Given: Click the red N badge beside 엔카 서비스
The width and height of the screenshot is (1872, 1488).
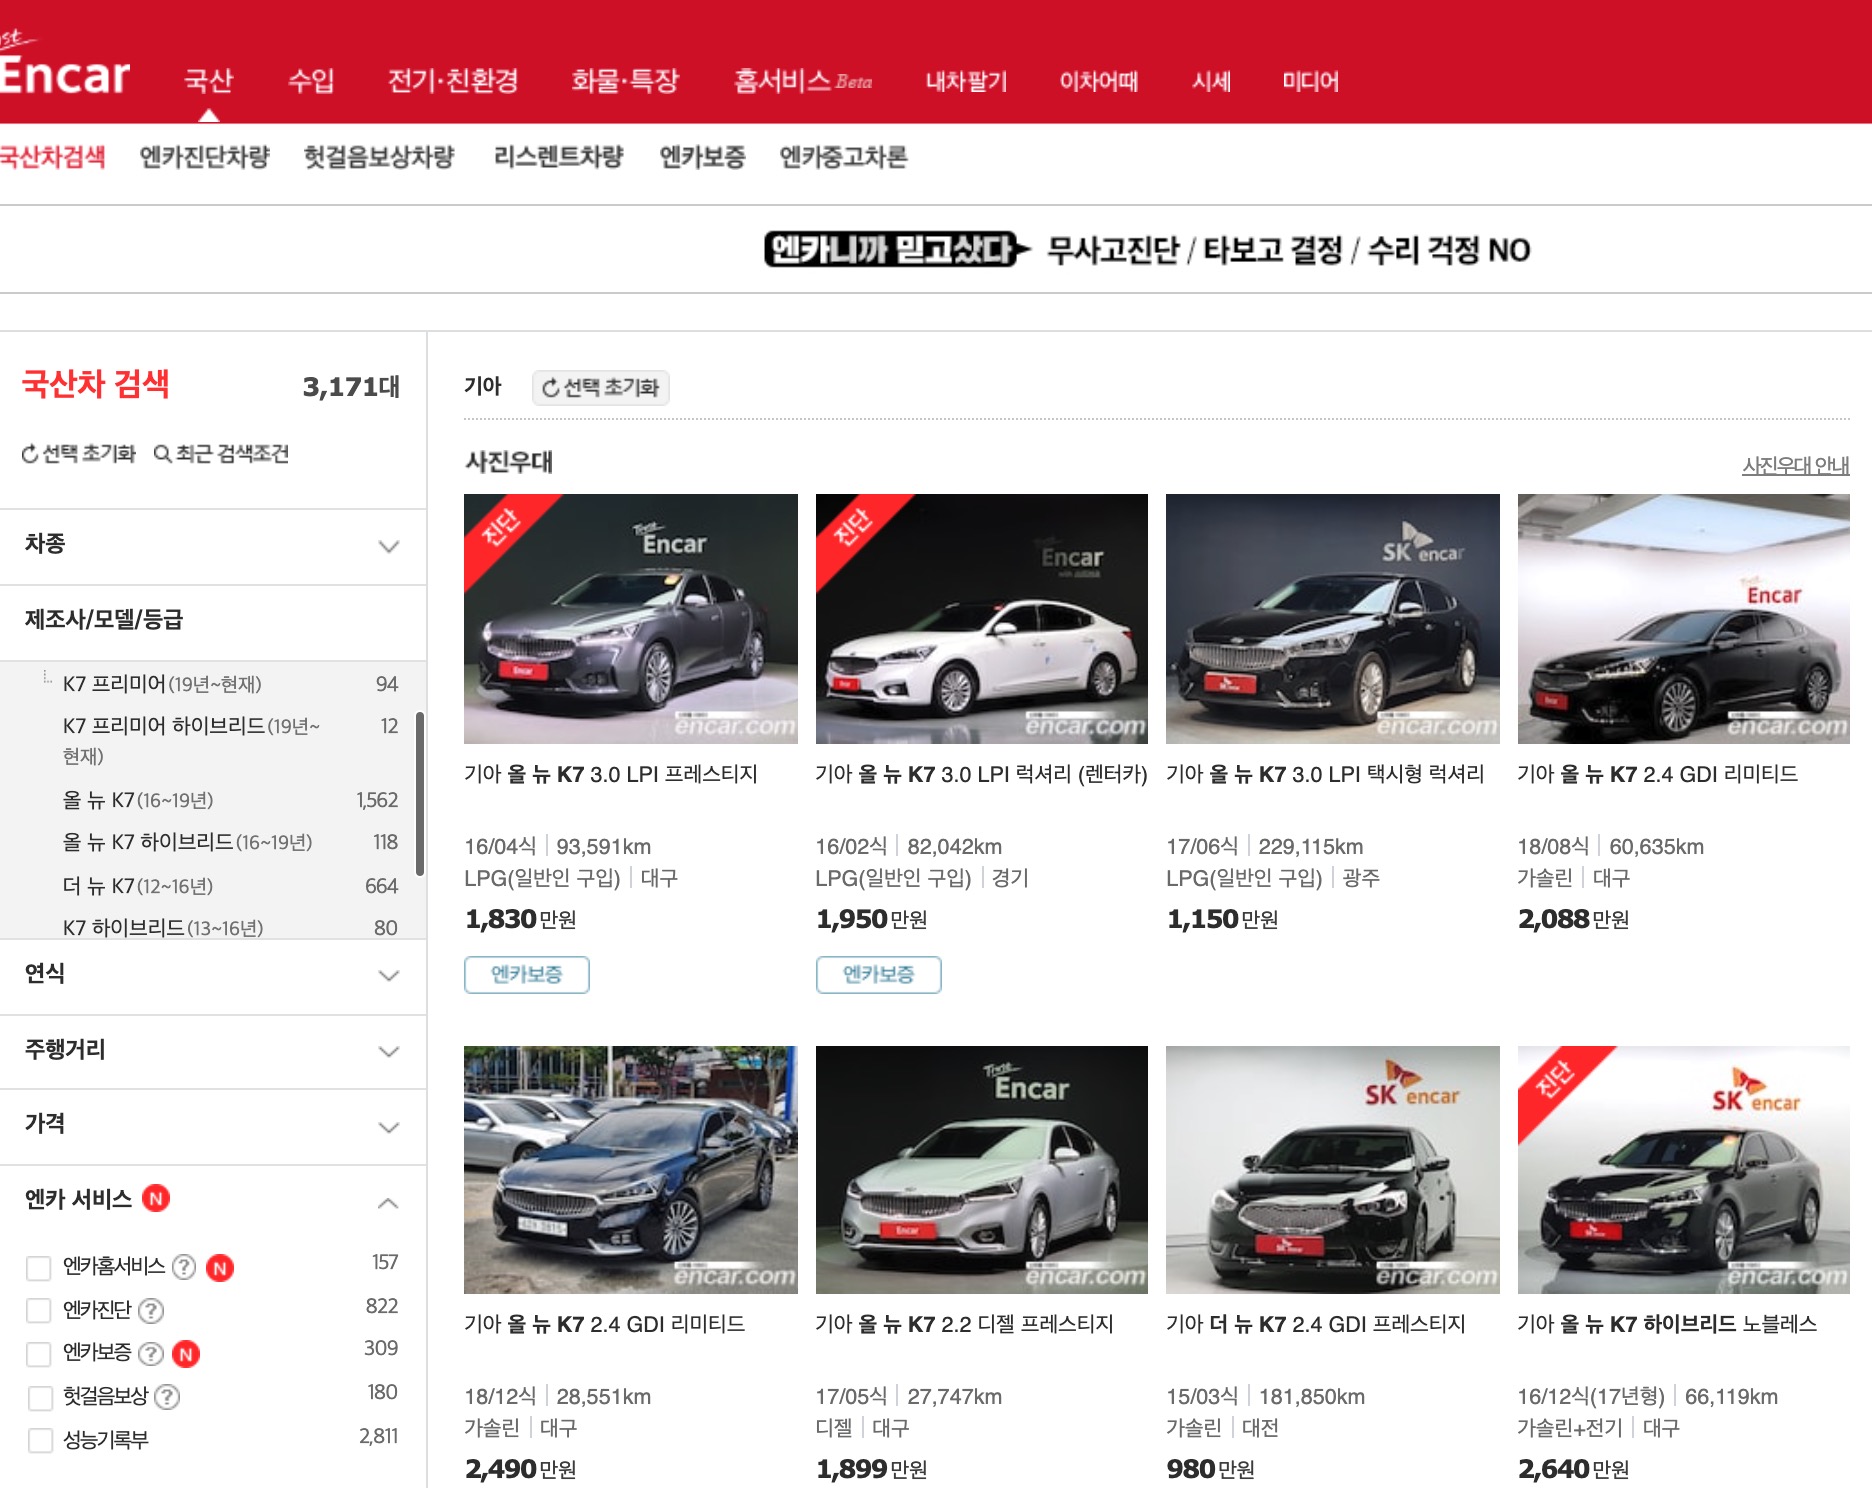Looking at the screenshot, I should point(156,1198).
